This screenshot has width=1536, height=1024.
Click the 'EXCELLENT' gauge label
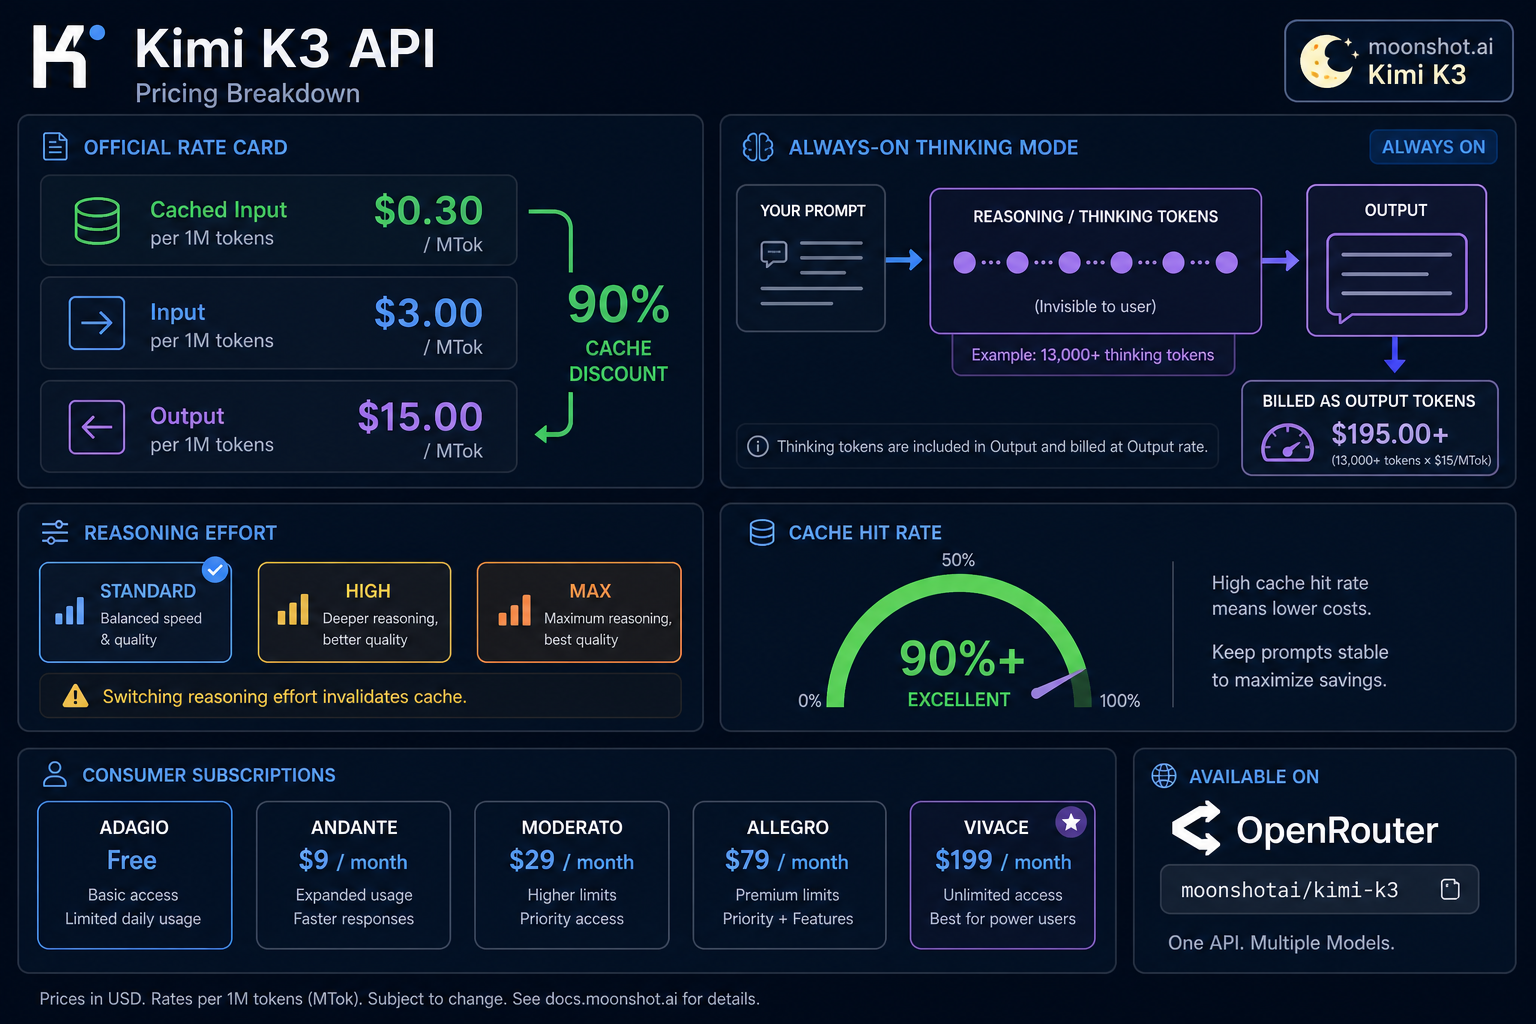pyautogui.click(x=959, y=699)
